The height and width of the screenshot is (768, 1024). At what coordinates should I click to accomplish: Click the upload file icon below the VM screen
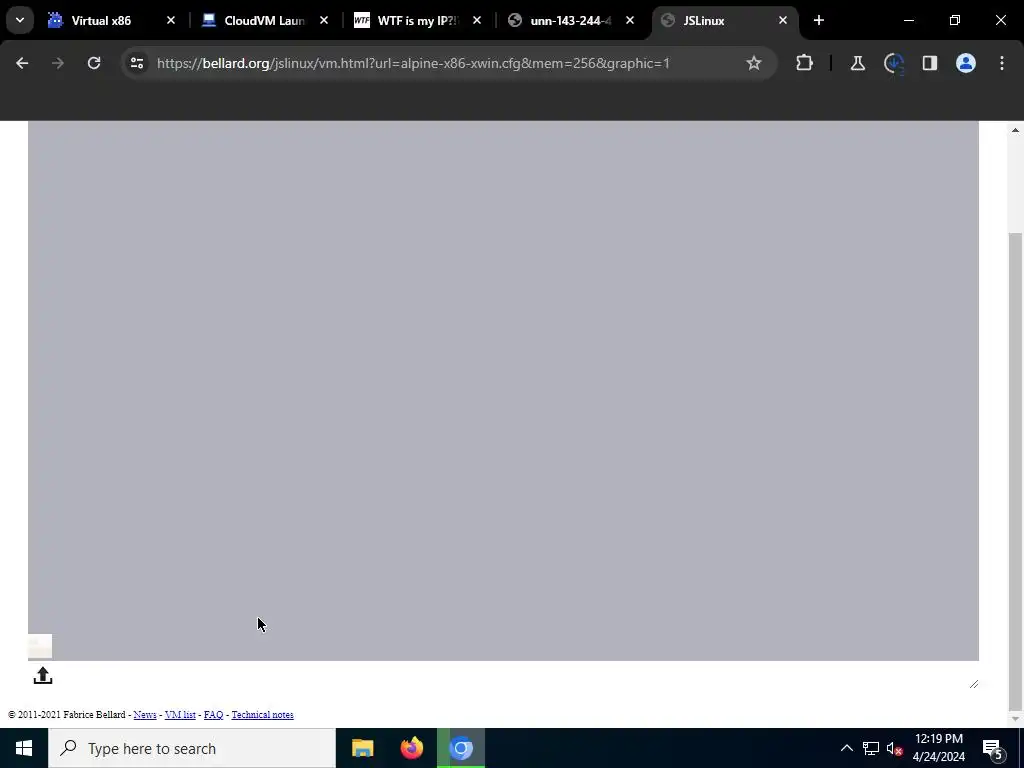[x=42, y=675]
